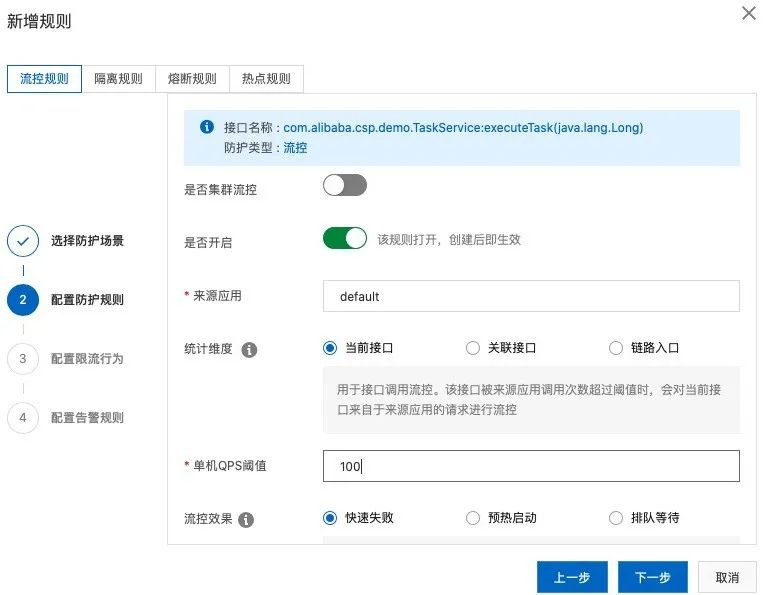This screenshot has height=595, width=770.
Task: Turn off the 是否开启 switch
Action: click(345, 238)
